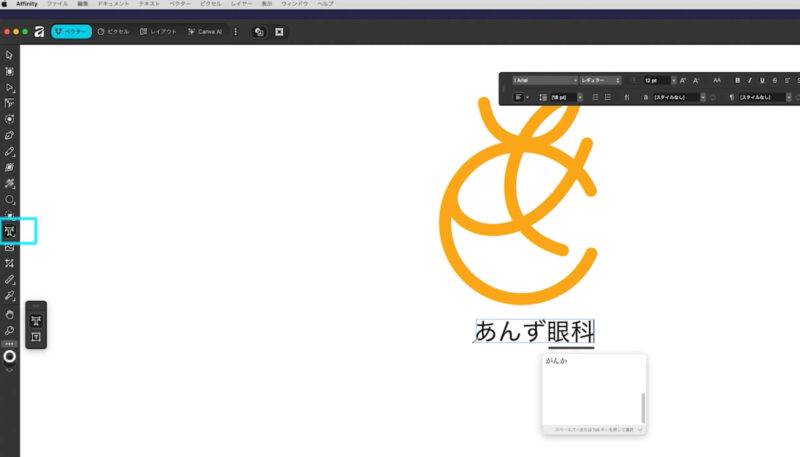Image resolution: width=800 pixels, height=457 pixels.
Task: Open the font size dropdown arrow
Action: pyautogui.click(x=673, y=81)
